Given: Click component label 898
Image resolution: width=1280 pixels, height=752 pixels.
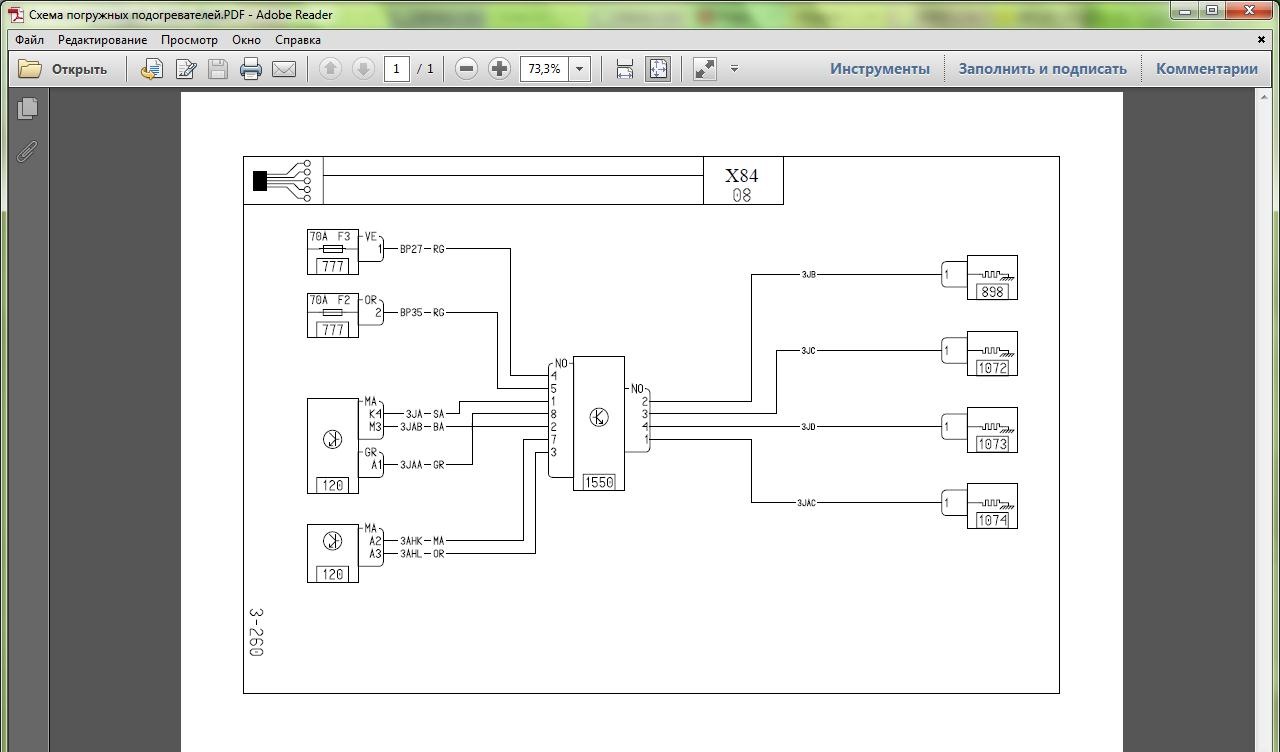Looking at the screenshot, I should point(992,292).
